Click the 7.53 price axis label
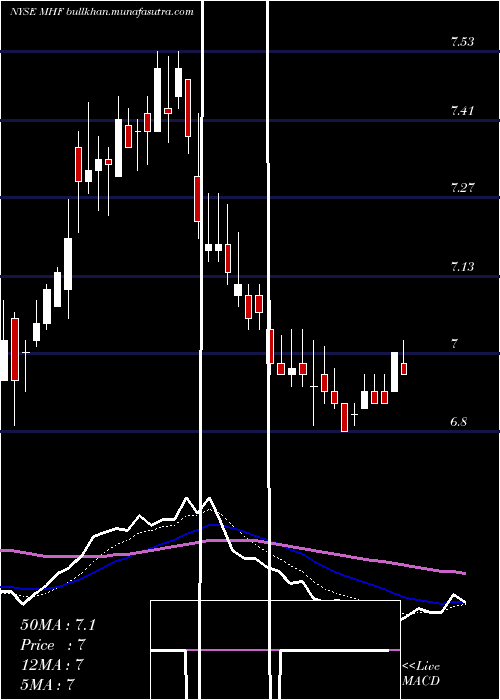The width and height of the screenshot is (500, 700). tap(462, 43)
